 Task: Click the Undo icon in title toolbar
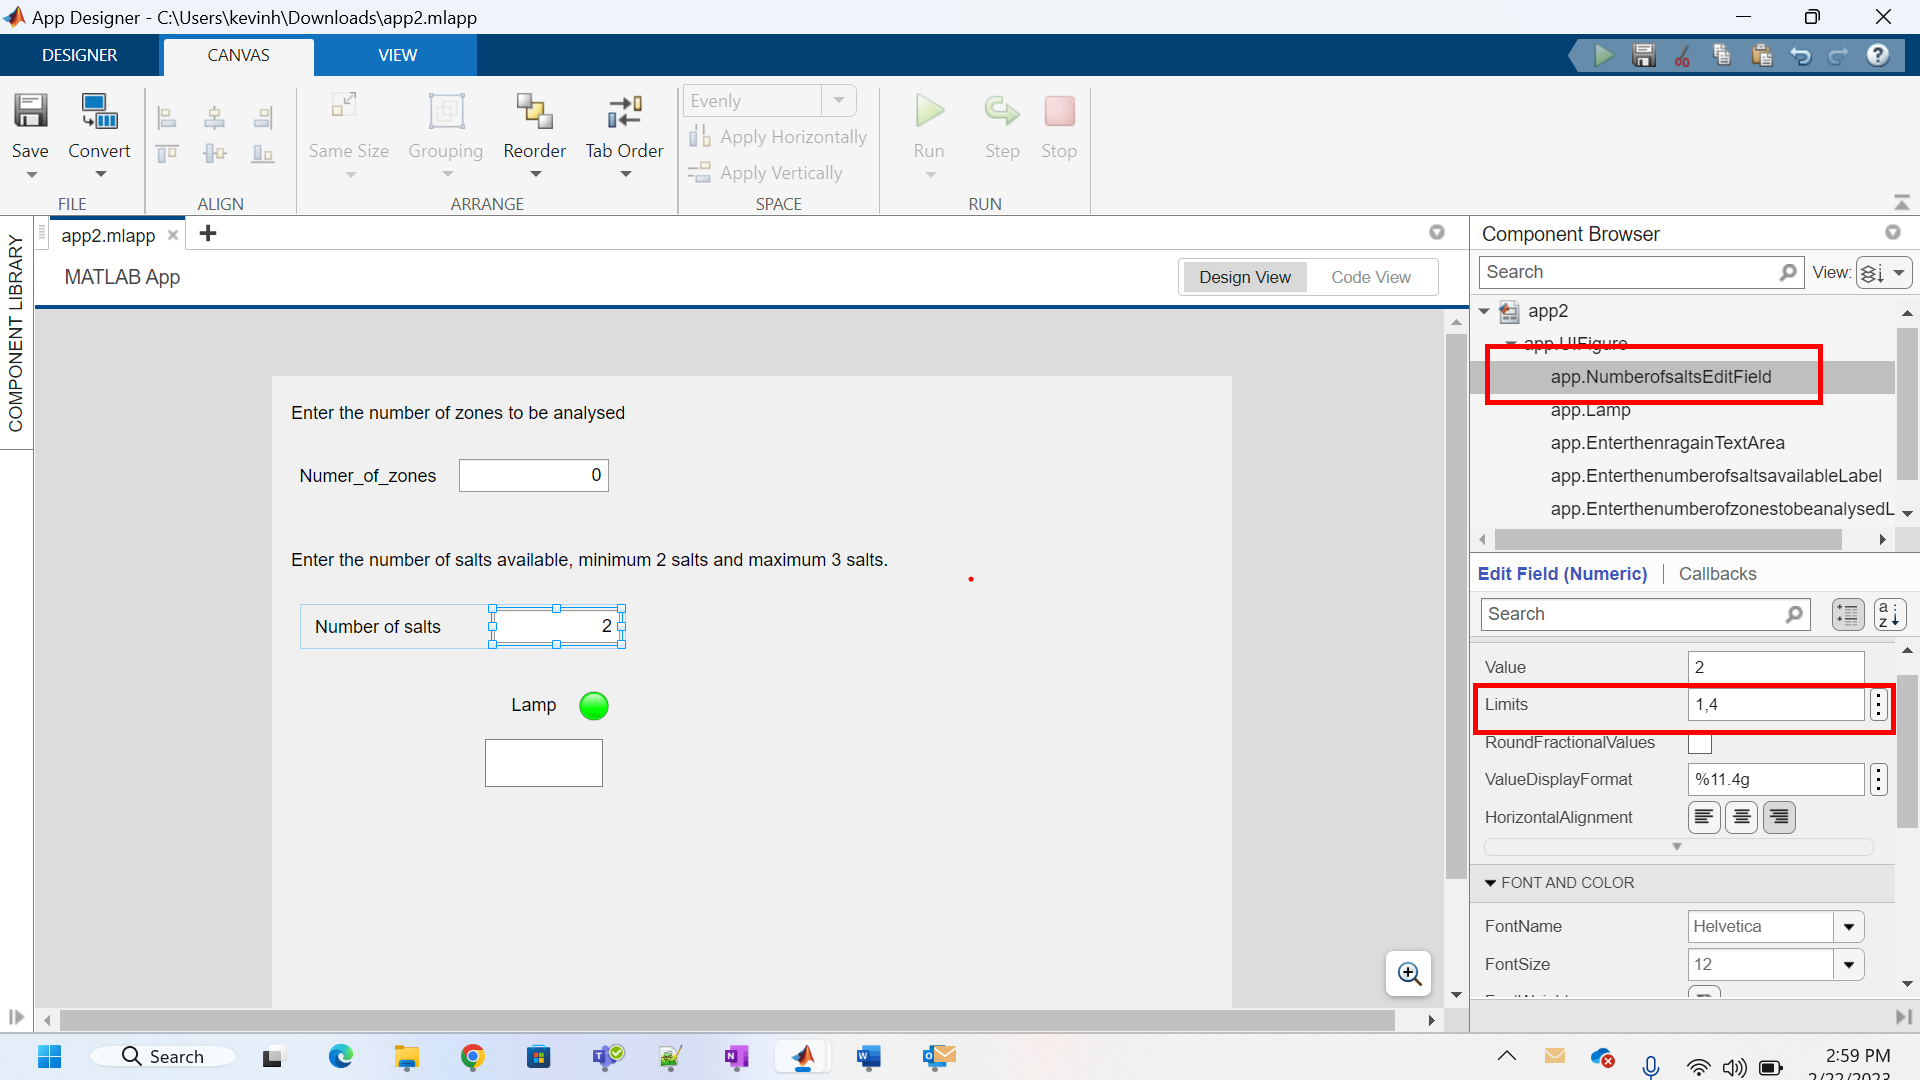1800,56
